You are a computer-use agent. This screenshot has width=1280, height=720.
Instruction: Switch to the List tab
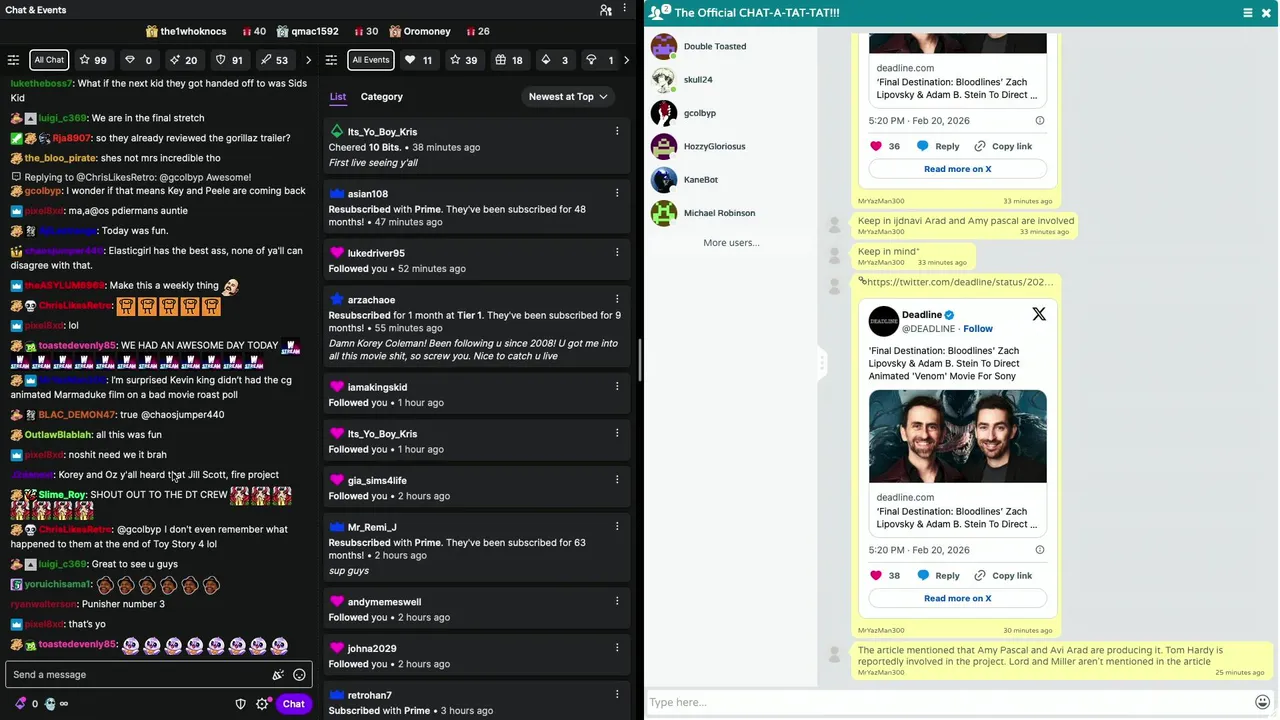(x=338, y=97)
